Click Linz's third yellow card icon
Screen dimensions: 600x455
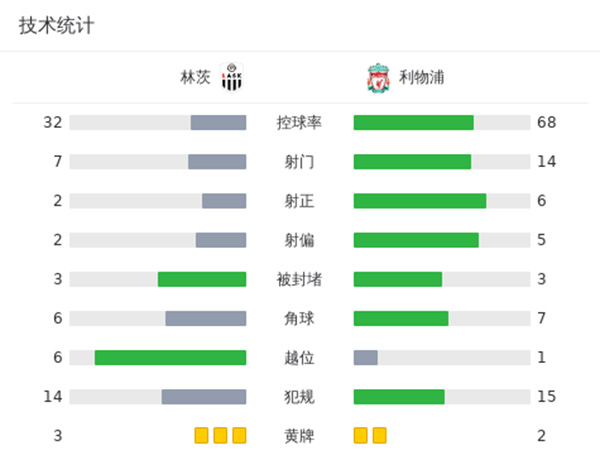click(x=239, y=435)
